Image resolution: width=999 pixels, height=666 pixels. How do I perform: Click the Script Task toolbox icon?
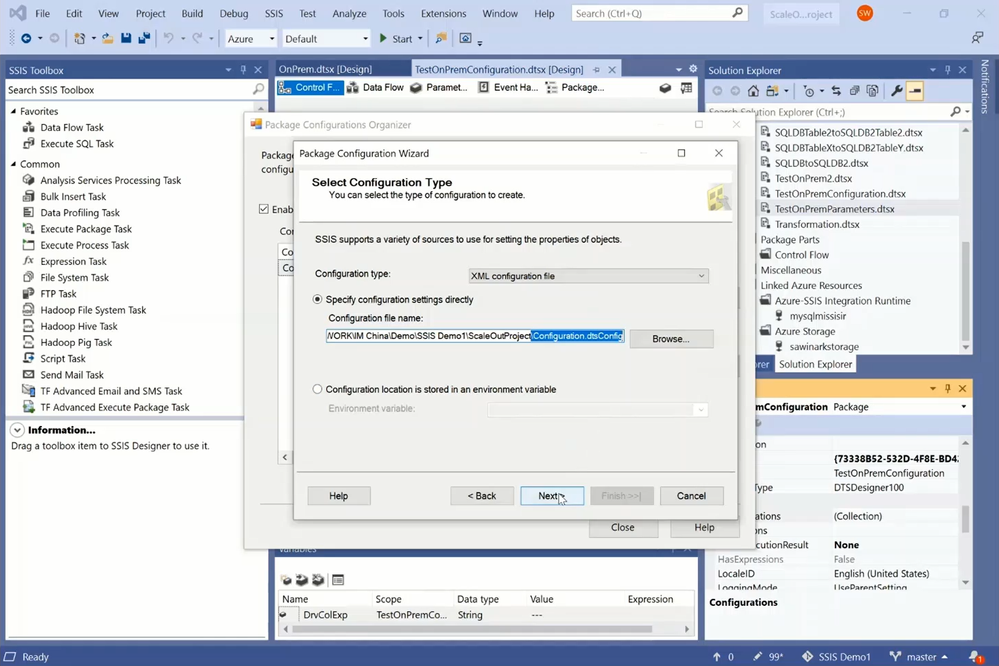click(29, 358)
